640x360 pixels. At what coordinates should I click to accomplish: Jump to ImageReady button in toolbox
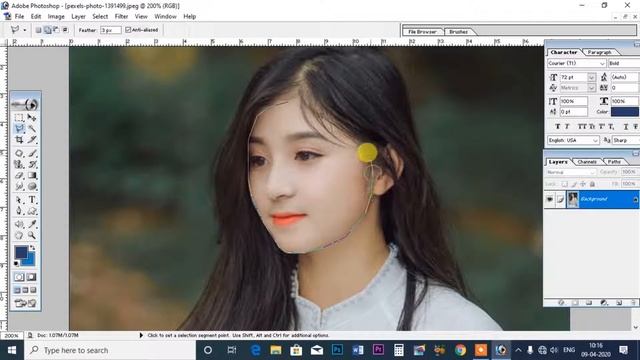coord(25,303)
